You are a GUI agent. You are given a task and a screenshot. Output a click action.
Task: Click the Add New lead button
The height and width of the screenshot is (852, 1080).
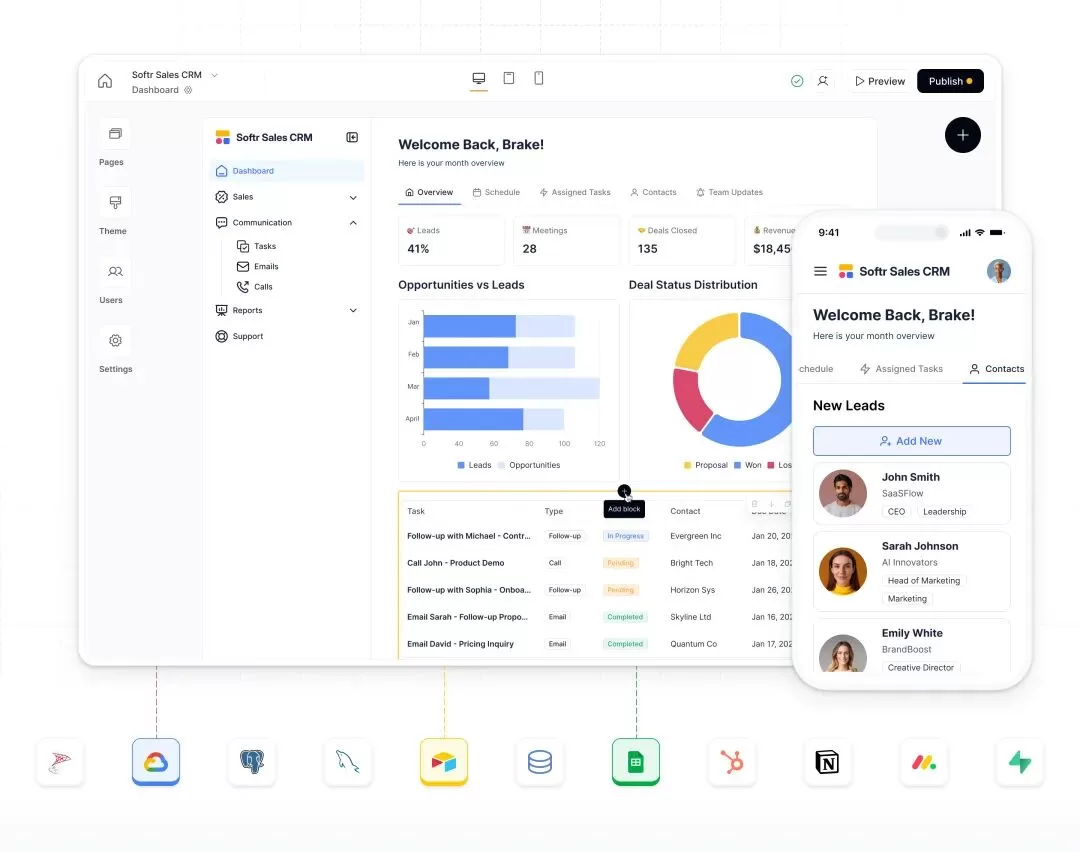tap(911, 441)
